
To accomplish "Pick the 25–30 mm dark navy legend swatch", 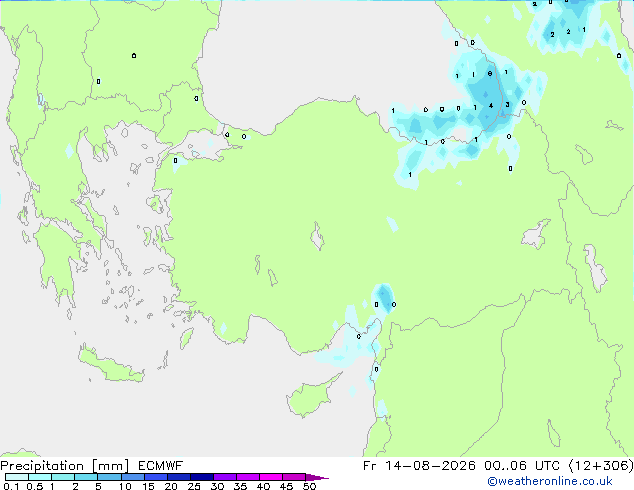I will click(202, 477).
